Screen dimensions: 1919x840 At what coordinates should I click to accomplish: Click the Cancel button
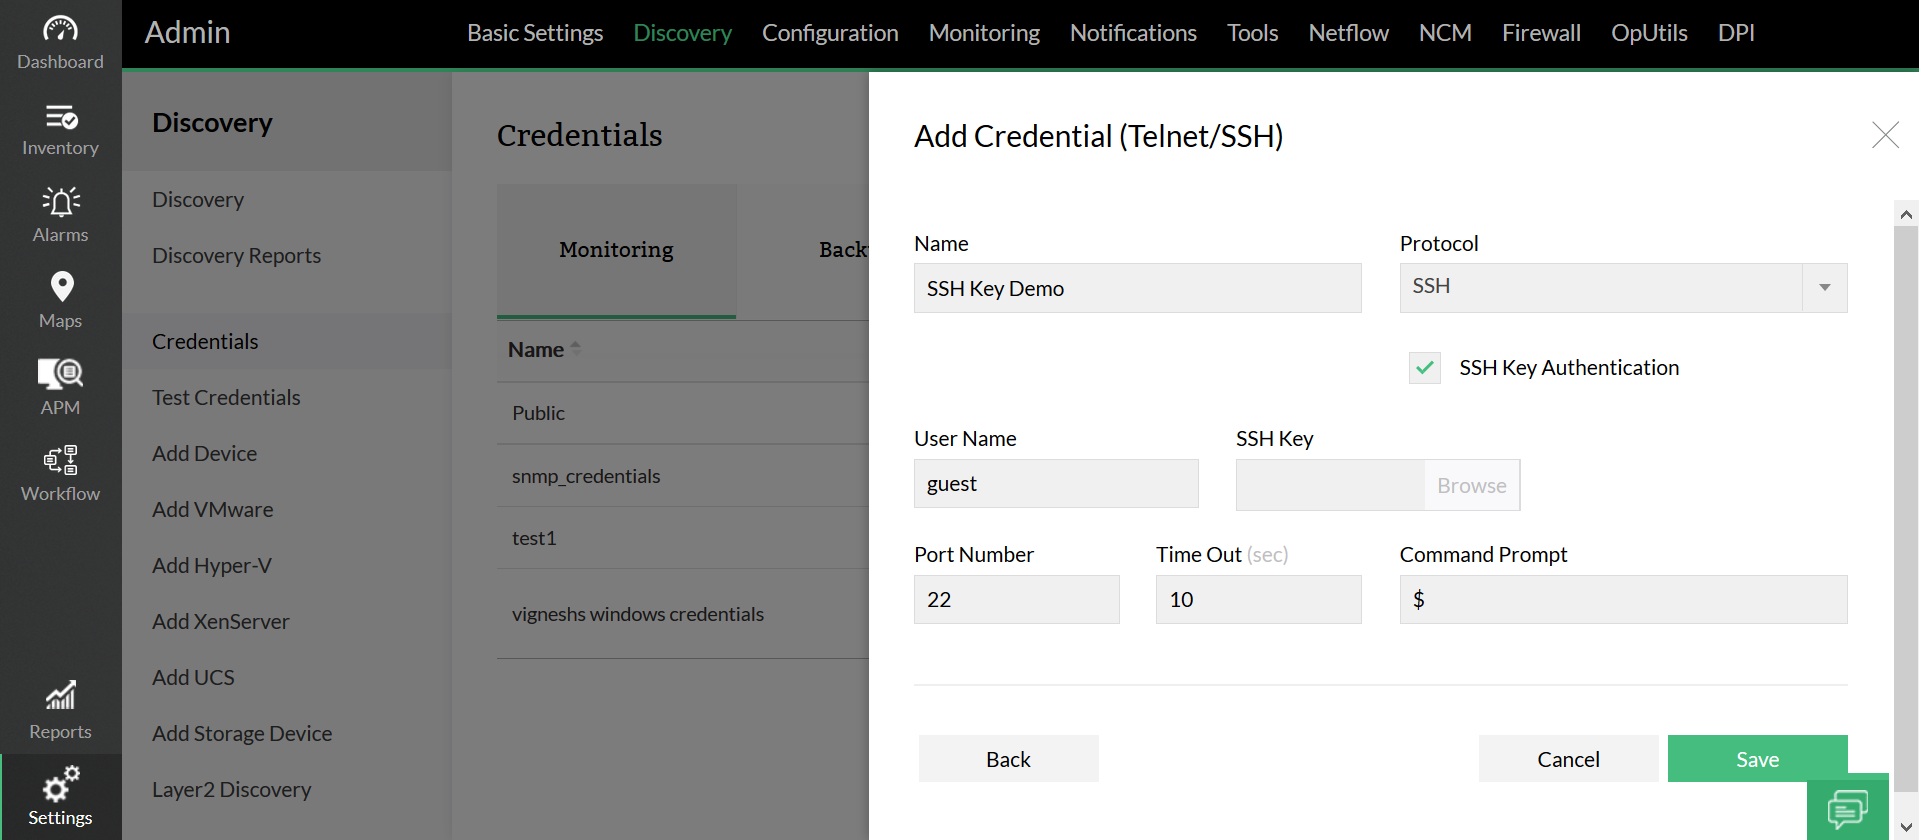(1568, 759)
